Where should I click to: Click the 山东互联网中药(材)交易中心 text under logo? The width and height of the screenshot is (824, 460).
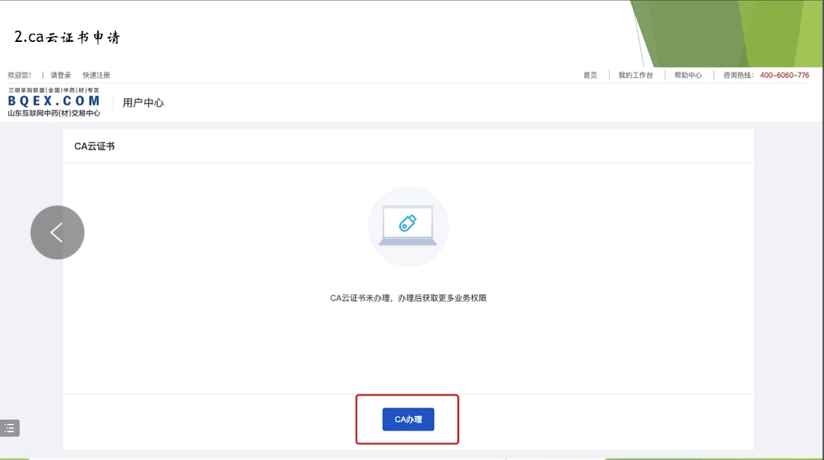54,113
